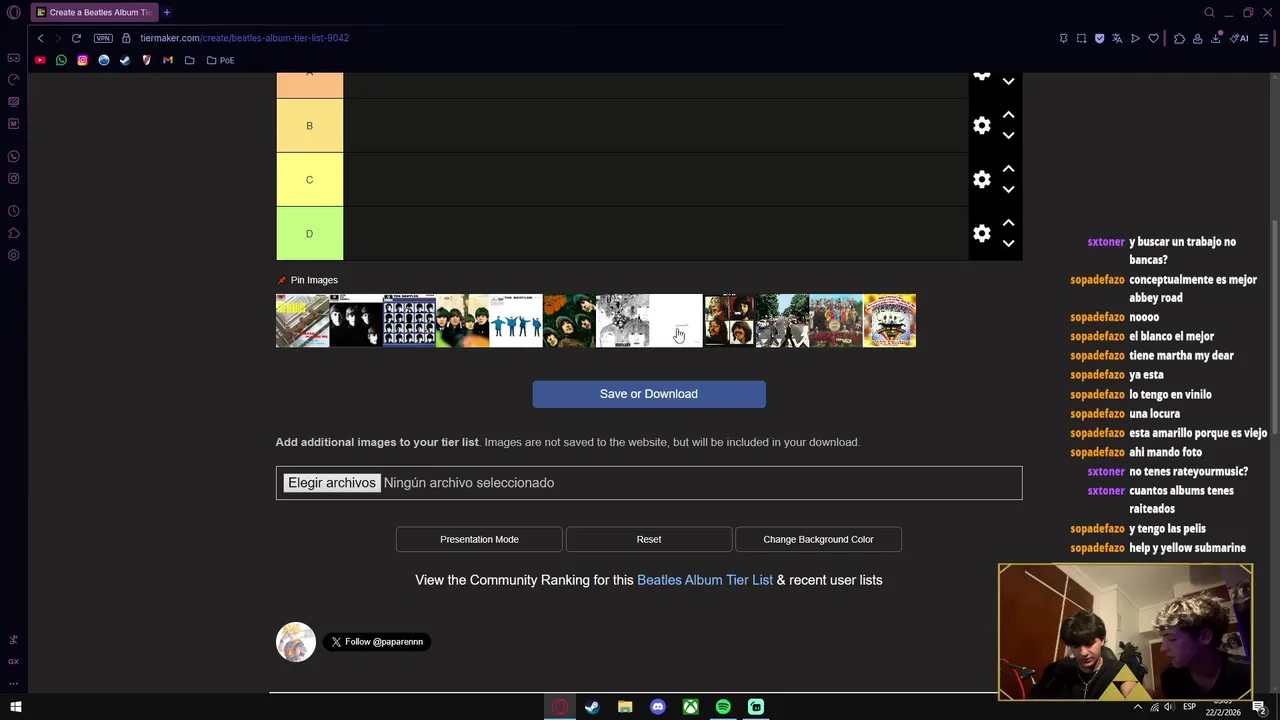Open the PoE bookmarks folder
This screenshot has width=1280, height=720.
pyautogui.click(x=220, y=60)
